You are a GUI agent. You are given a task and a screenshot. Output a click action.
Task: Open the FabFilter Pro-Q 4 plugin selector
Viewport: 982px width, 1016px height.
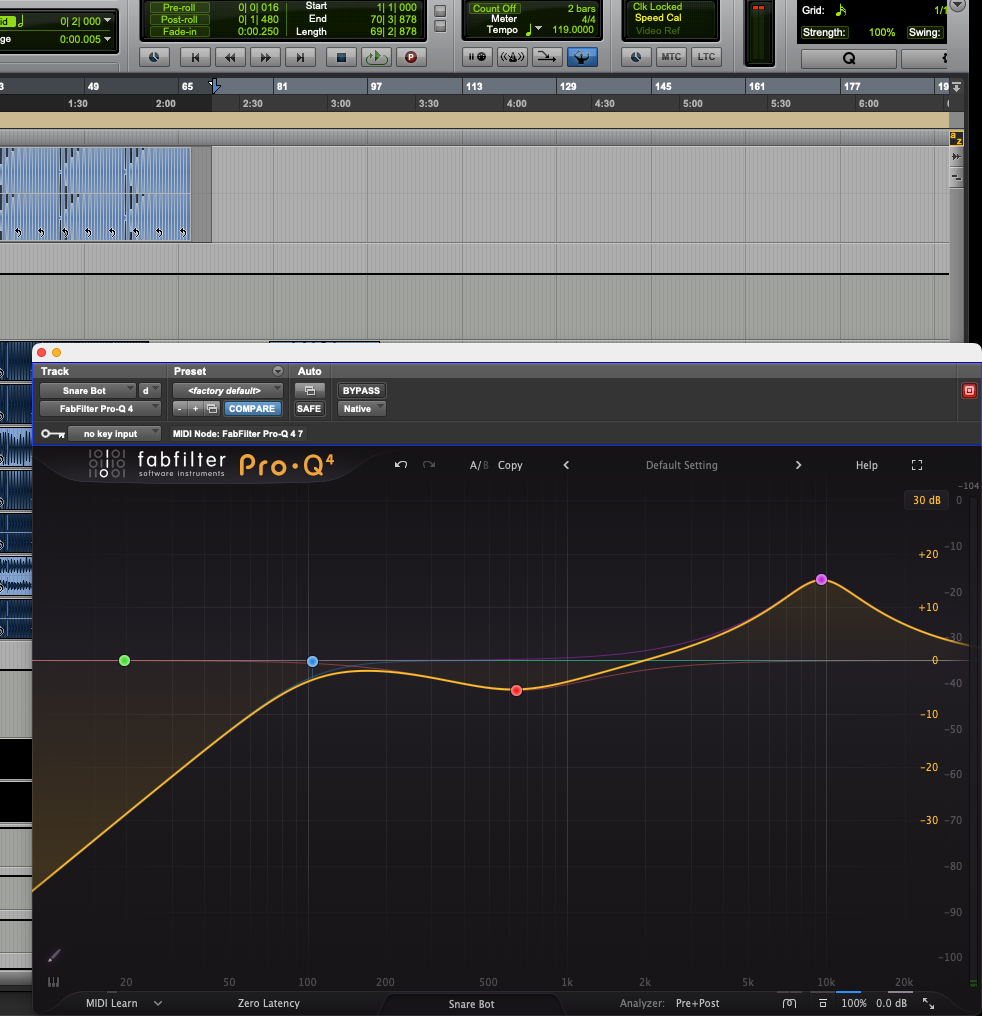tap(100, 409)
